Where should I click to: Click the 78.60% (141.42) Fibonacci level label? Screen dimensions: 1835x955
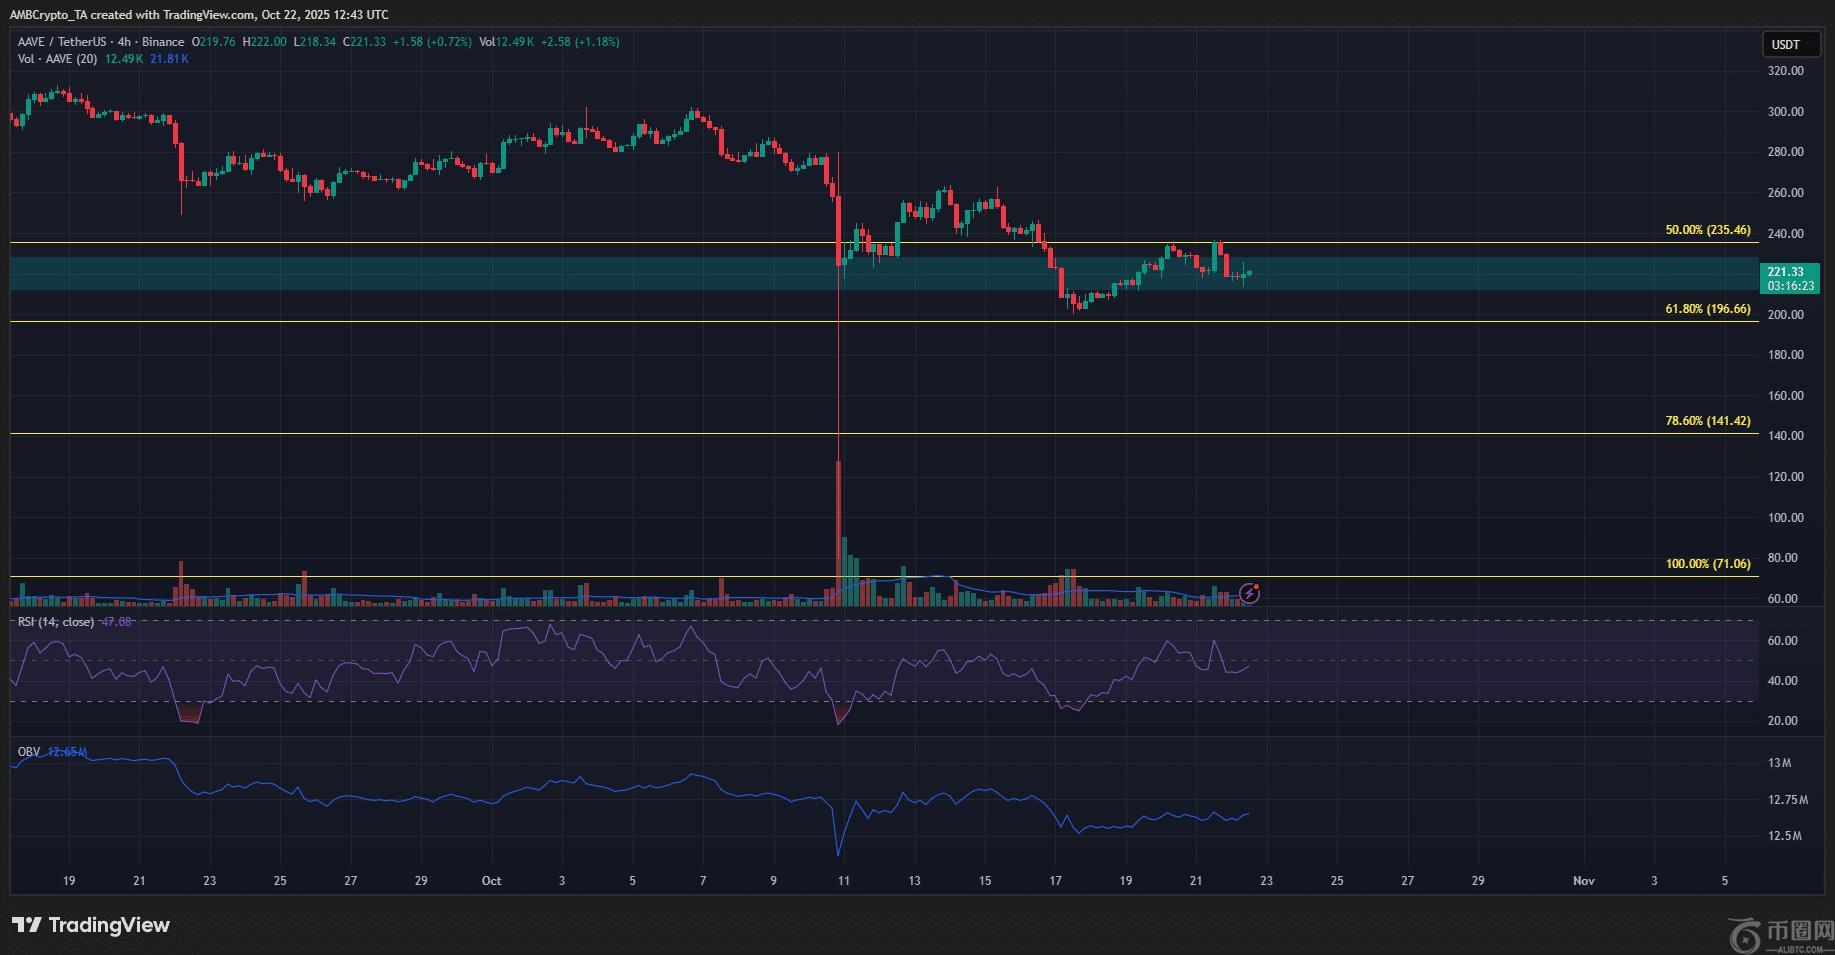[1707, 421]
